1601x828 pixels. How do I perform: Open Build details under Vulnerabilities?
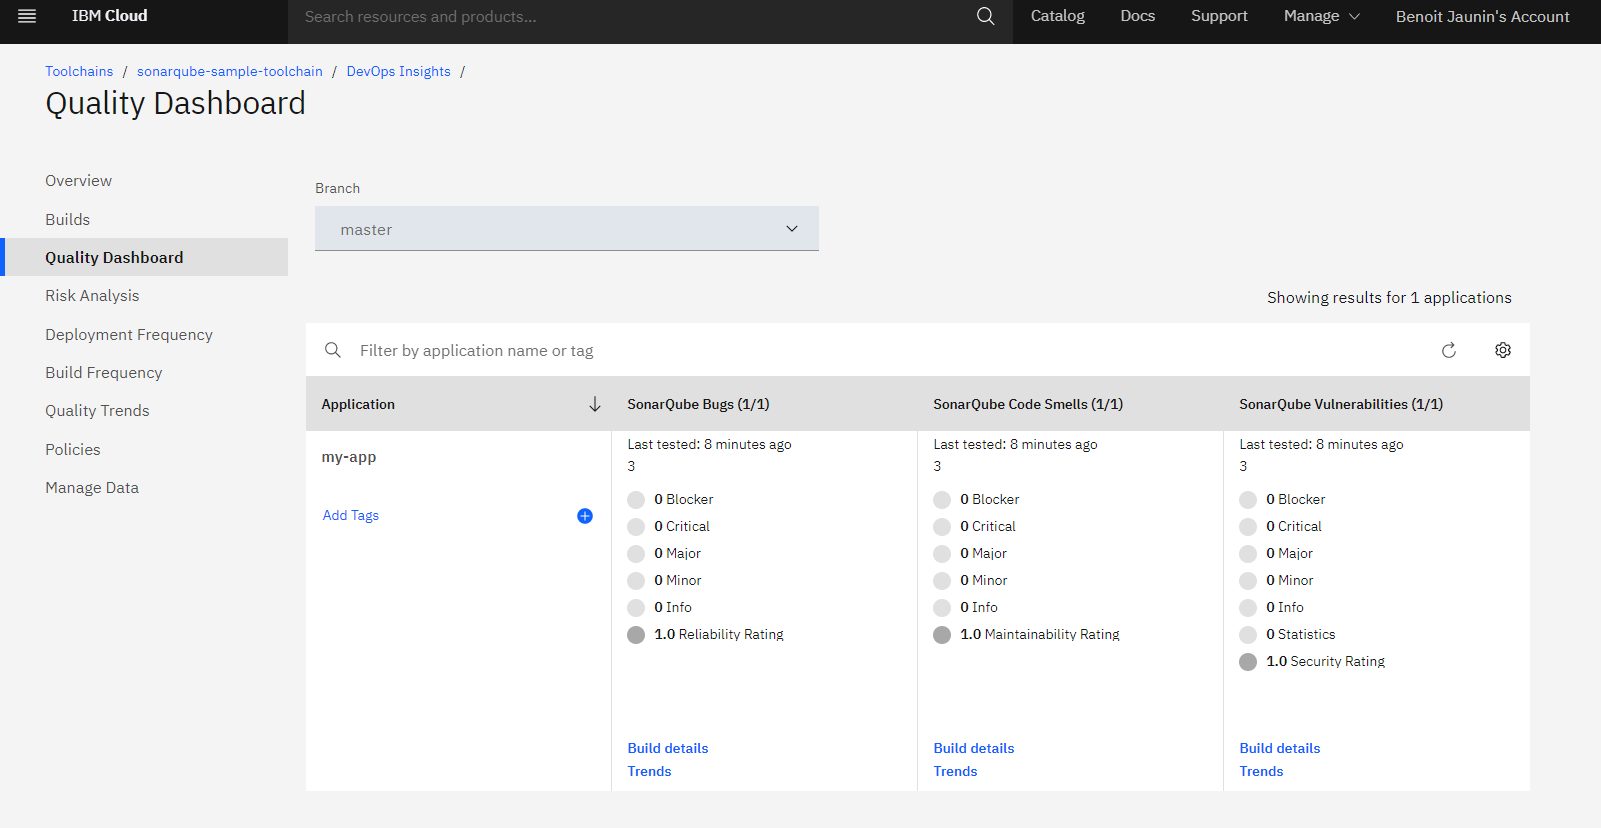(x=1279, y=749)
